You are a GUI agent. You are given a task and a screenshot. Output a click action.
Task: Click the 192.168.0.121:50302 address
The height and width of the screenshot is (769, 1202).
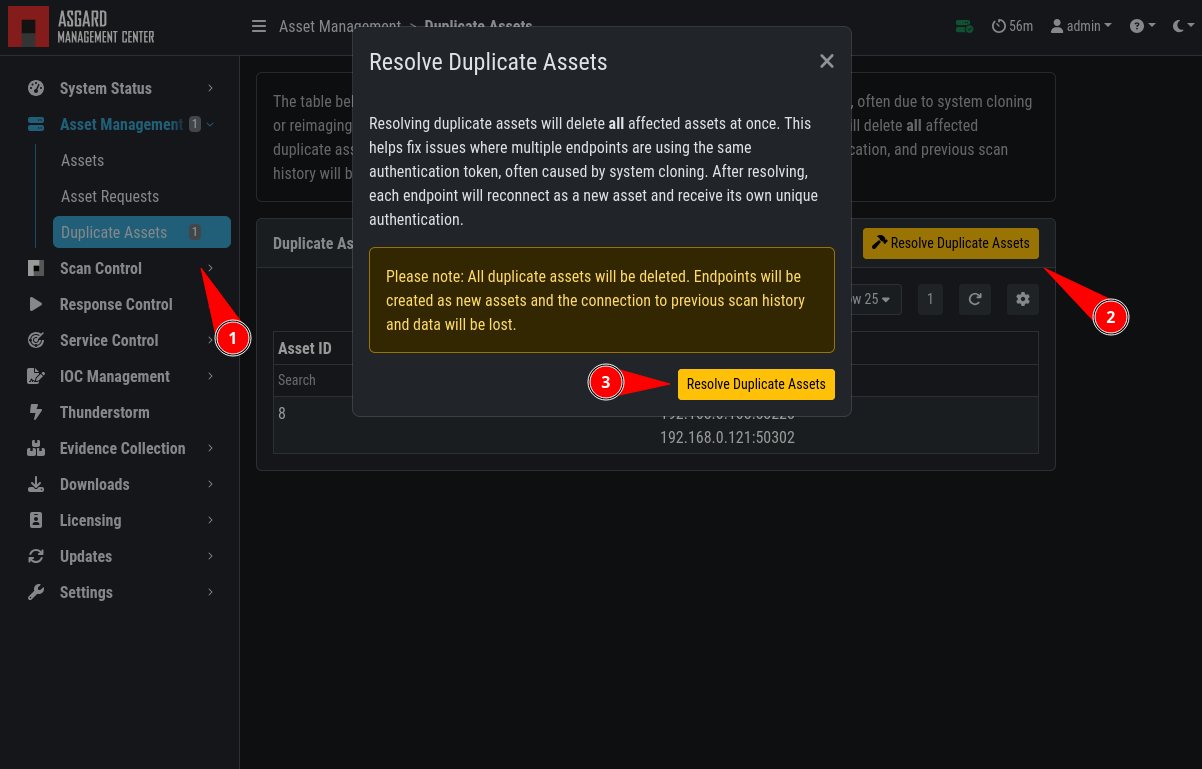727,437
